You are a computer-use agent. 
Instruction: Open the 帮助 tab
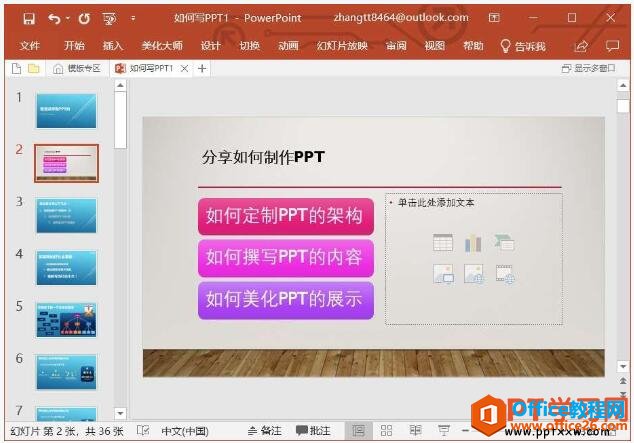pos(473,46)
